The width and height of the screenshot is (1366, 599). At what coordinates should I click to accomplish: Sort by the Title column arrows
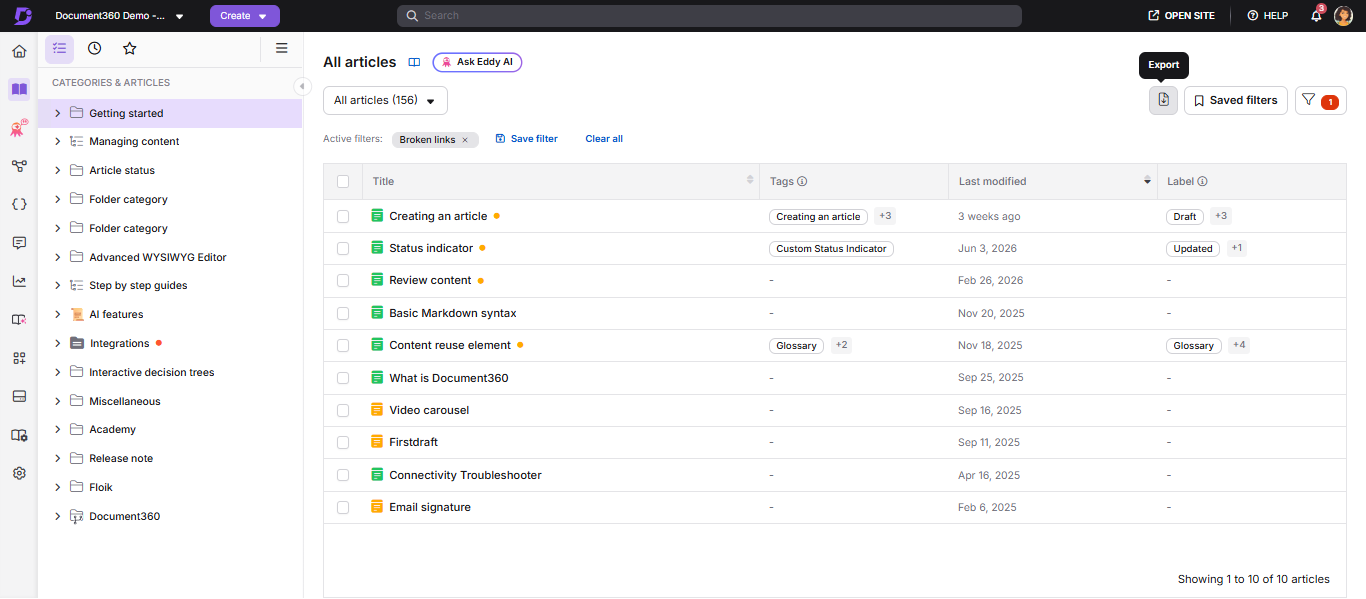pos(750,180)
